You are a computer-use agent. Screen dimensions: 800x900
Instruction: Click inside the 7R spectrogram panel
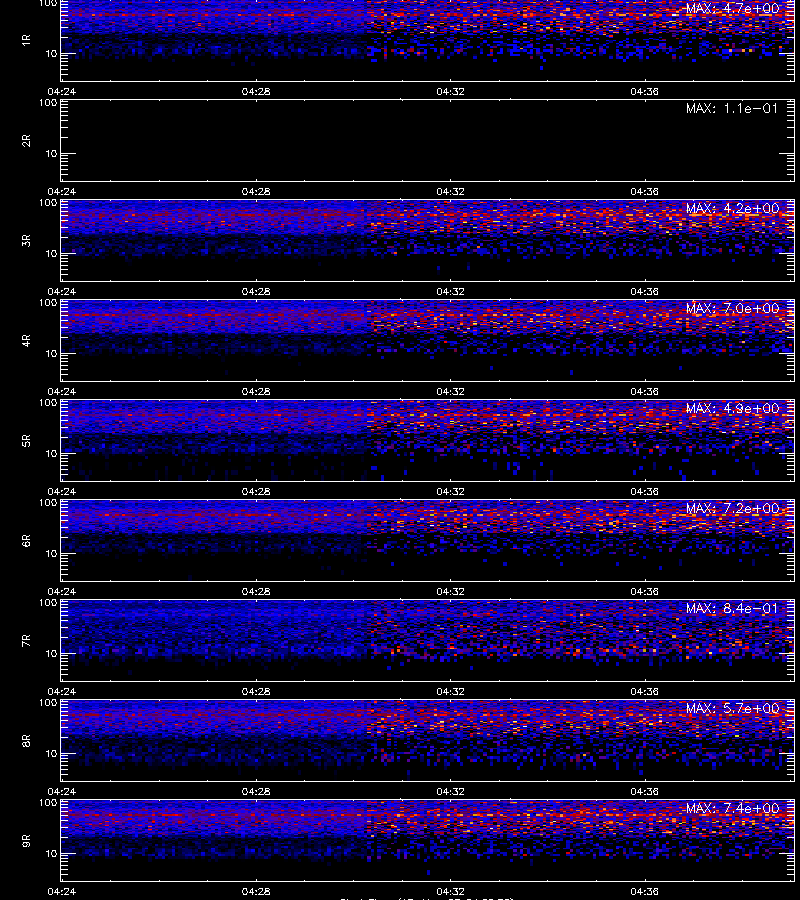pos(428,640)
